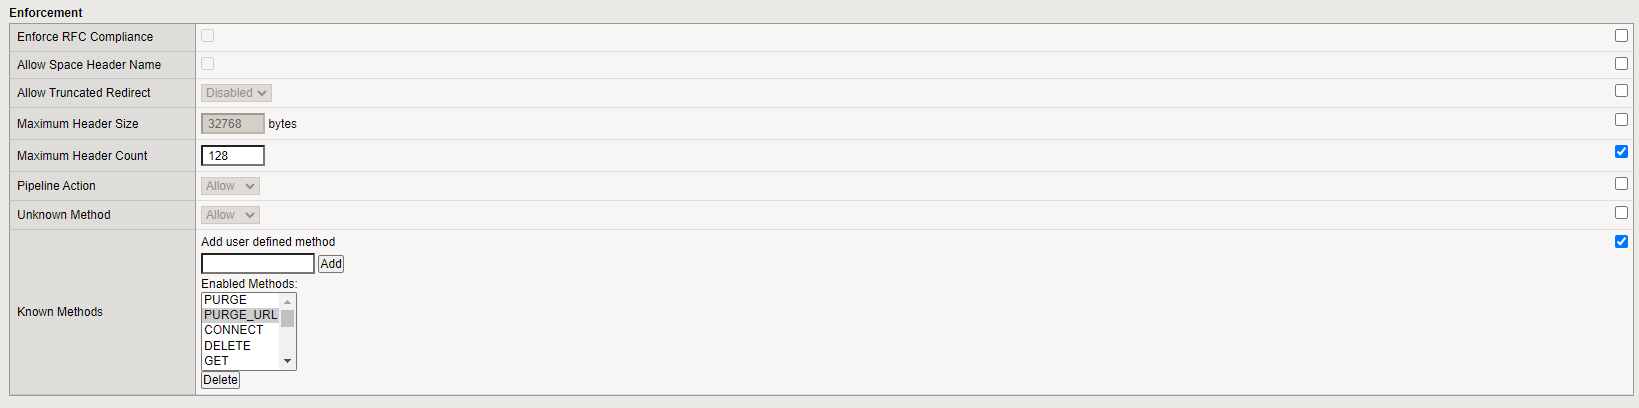Expand the Pipeline Action dropdown
This screenshot has width=1639, height=408.
tap(230, 186)
